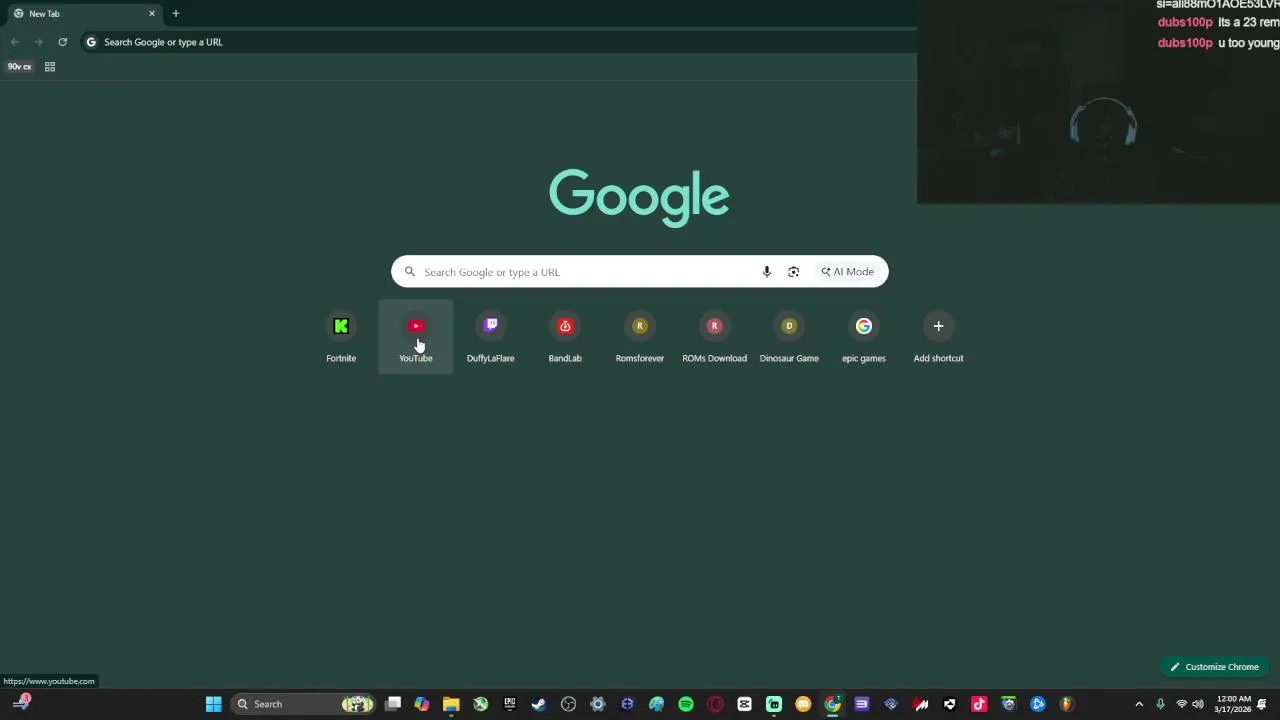Viewport: 1280px width, 720px height.
Task: Select the New Tab tab
Action: (x=85, y=14)
